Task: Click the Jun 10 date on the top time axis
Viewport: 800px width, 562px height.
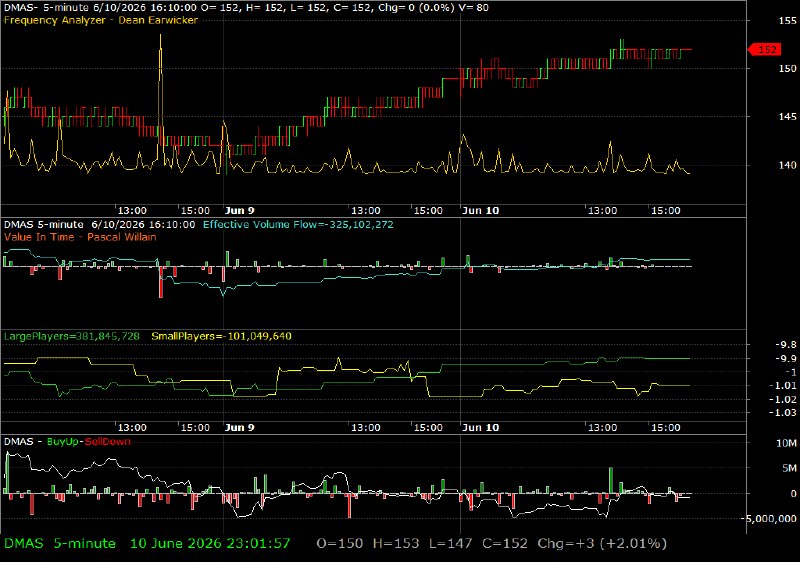Action: tap(480, 211)
